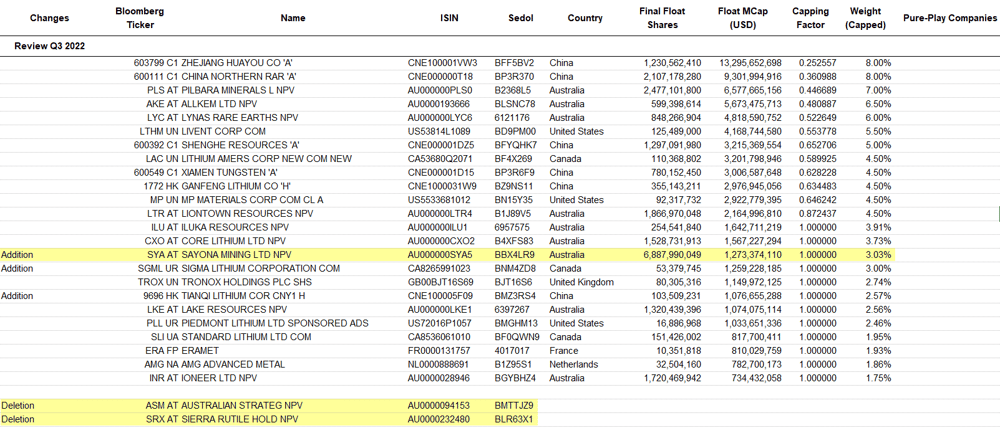Select float shares '6,887,990,049'
1000x428 pixels.
[x=672, y=255]
